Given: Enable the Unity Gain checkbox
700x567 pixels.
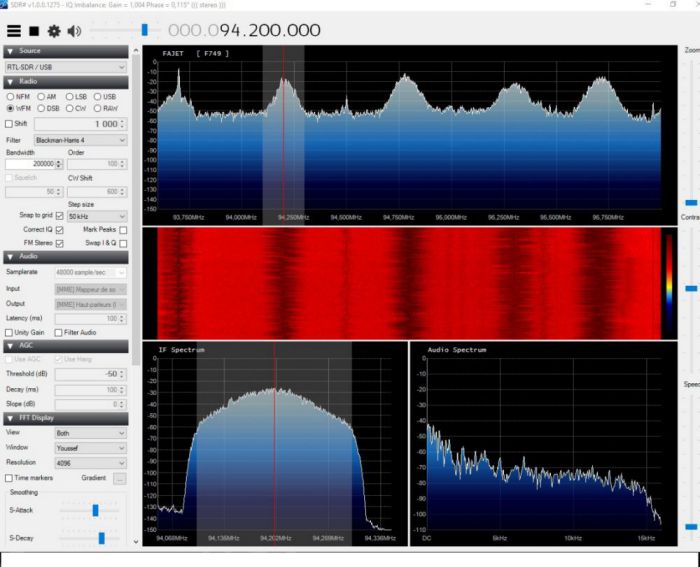Looking at the screenshot, I should (x=8, y=333).
